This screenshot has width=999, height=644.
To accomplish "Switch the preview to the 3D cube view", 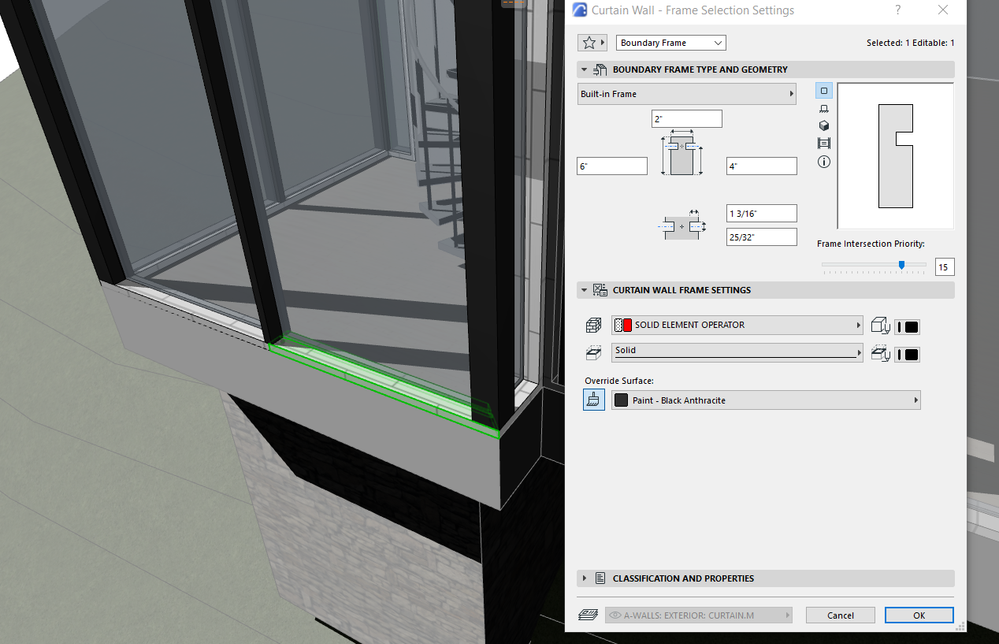I will [x=823, y=125].
